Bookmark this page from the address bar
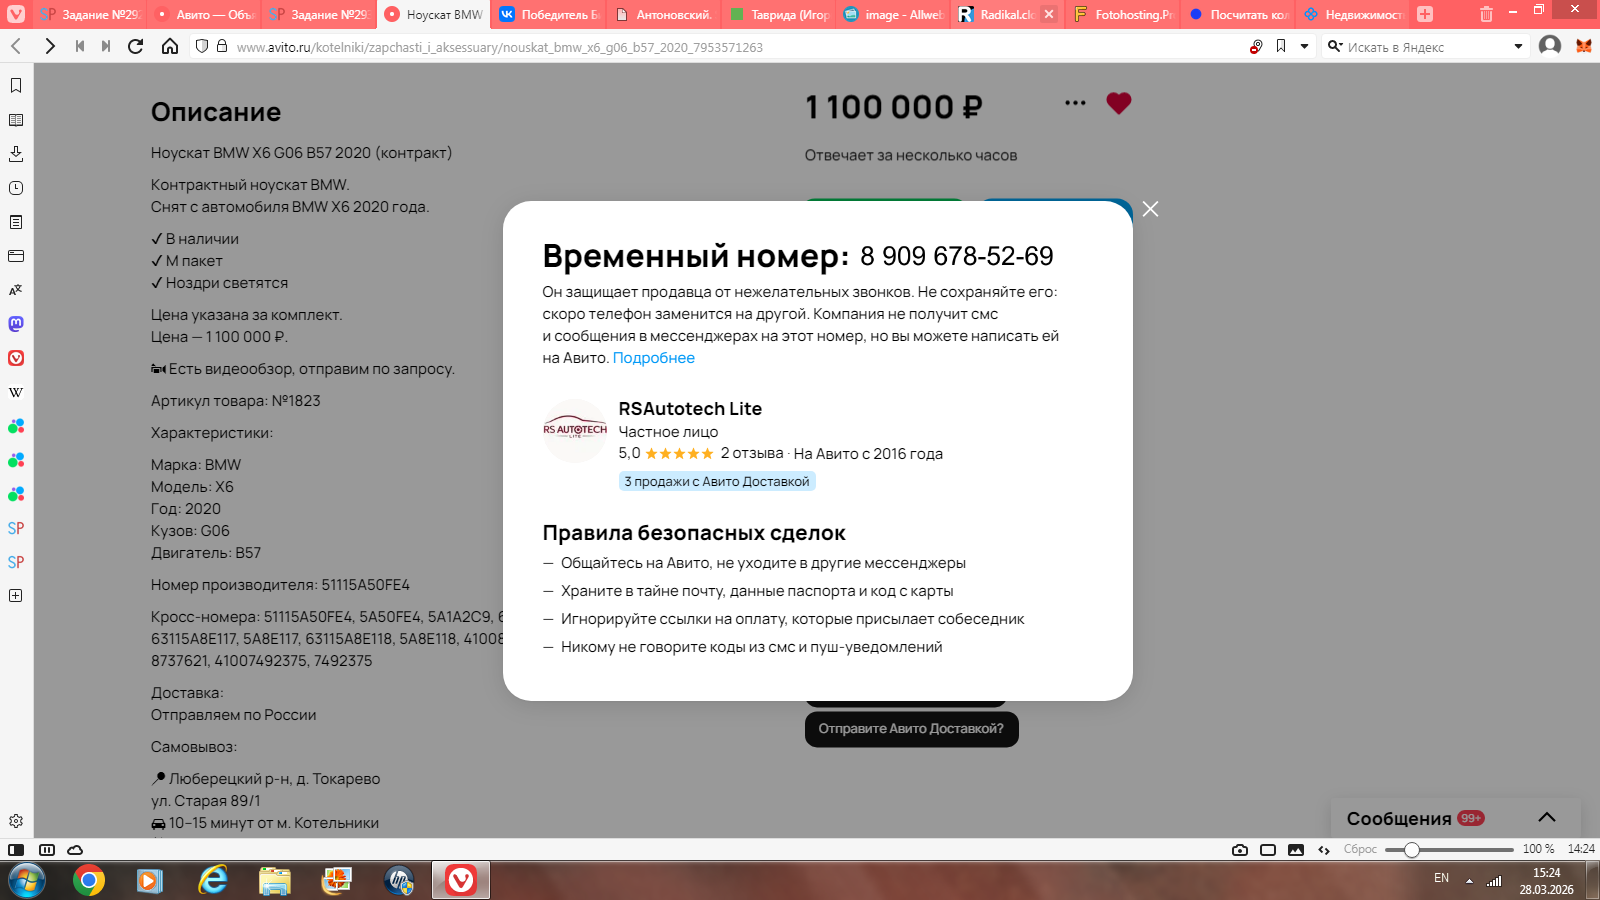The width and height of the screenshot is (1600, 900). click(x=1281, y=46)
